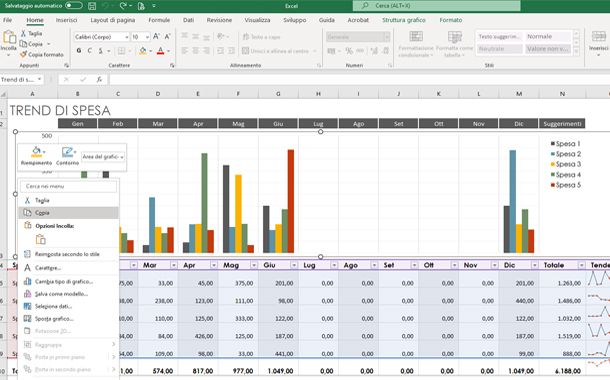Click the search magnifier icon in Cerca box

[x=365, y=6]
